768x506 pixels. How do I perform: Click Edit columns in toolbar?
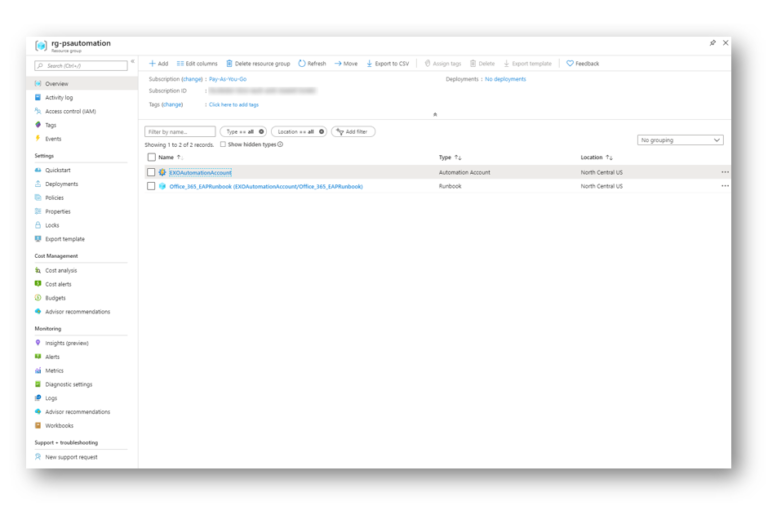click(x=197, y=64)
